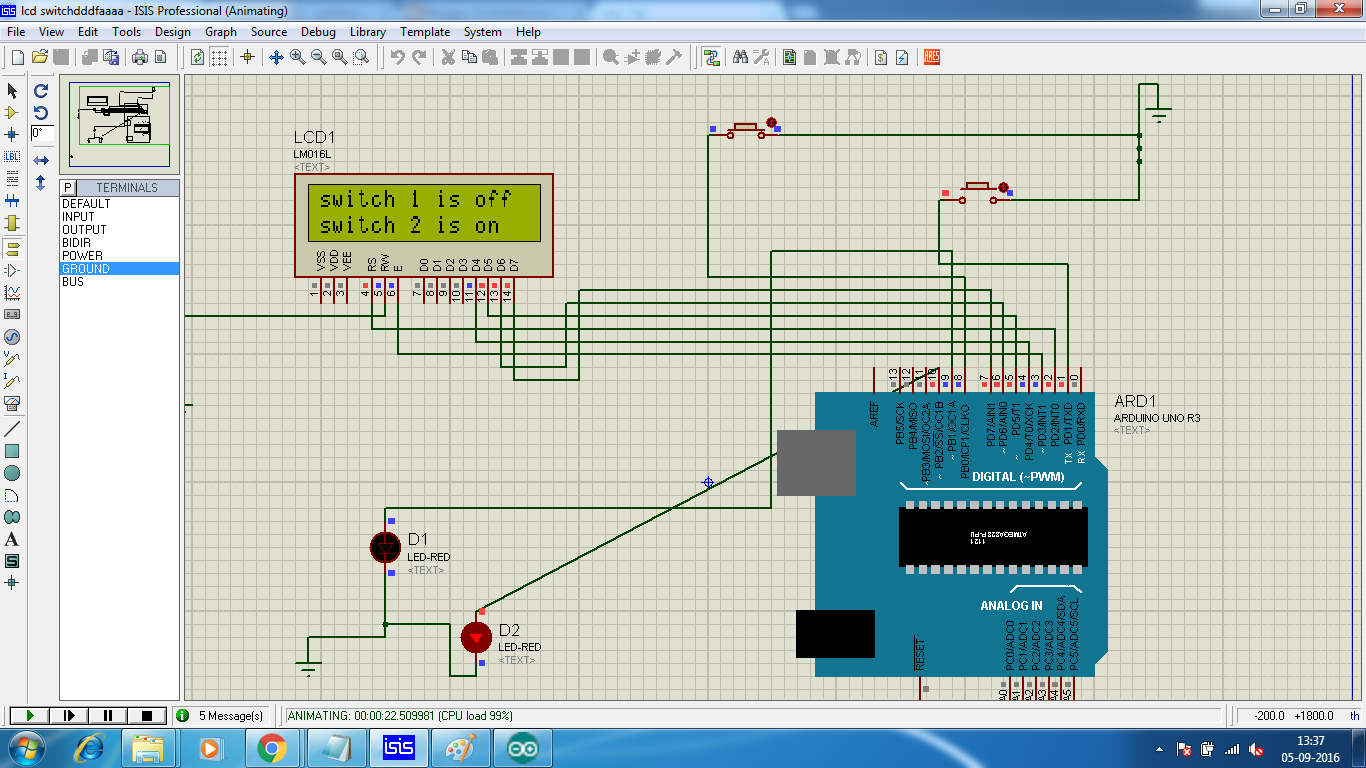
Task: Select POWER in terminals list
Action: (x=120, y=256)
